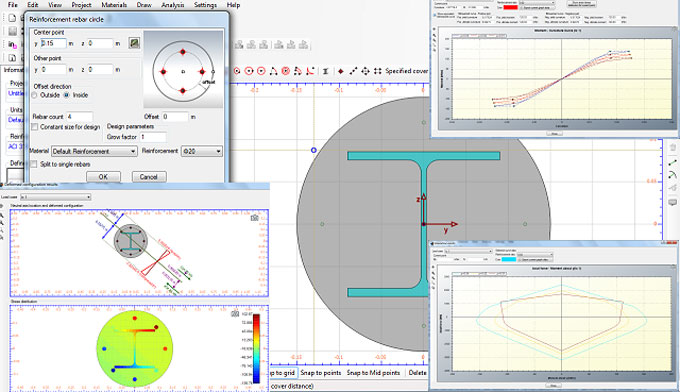Screen dimensions: 680x392
Task: Select Outside offset direction
Action: (35, 95)
